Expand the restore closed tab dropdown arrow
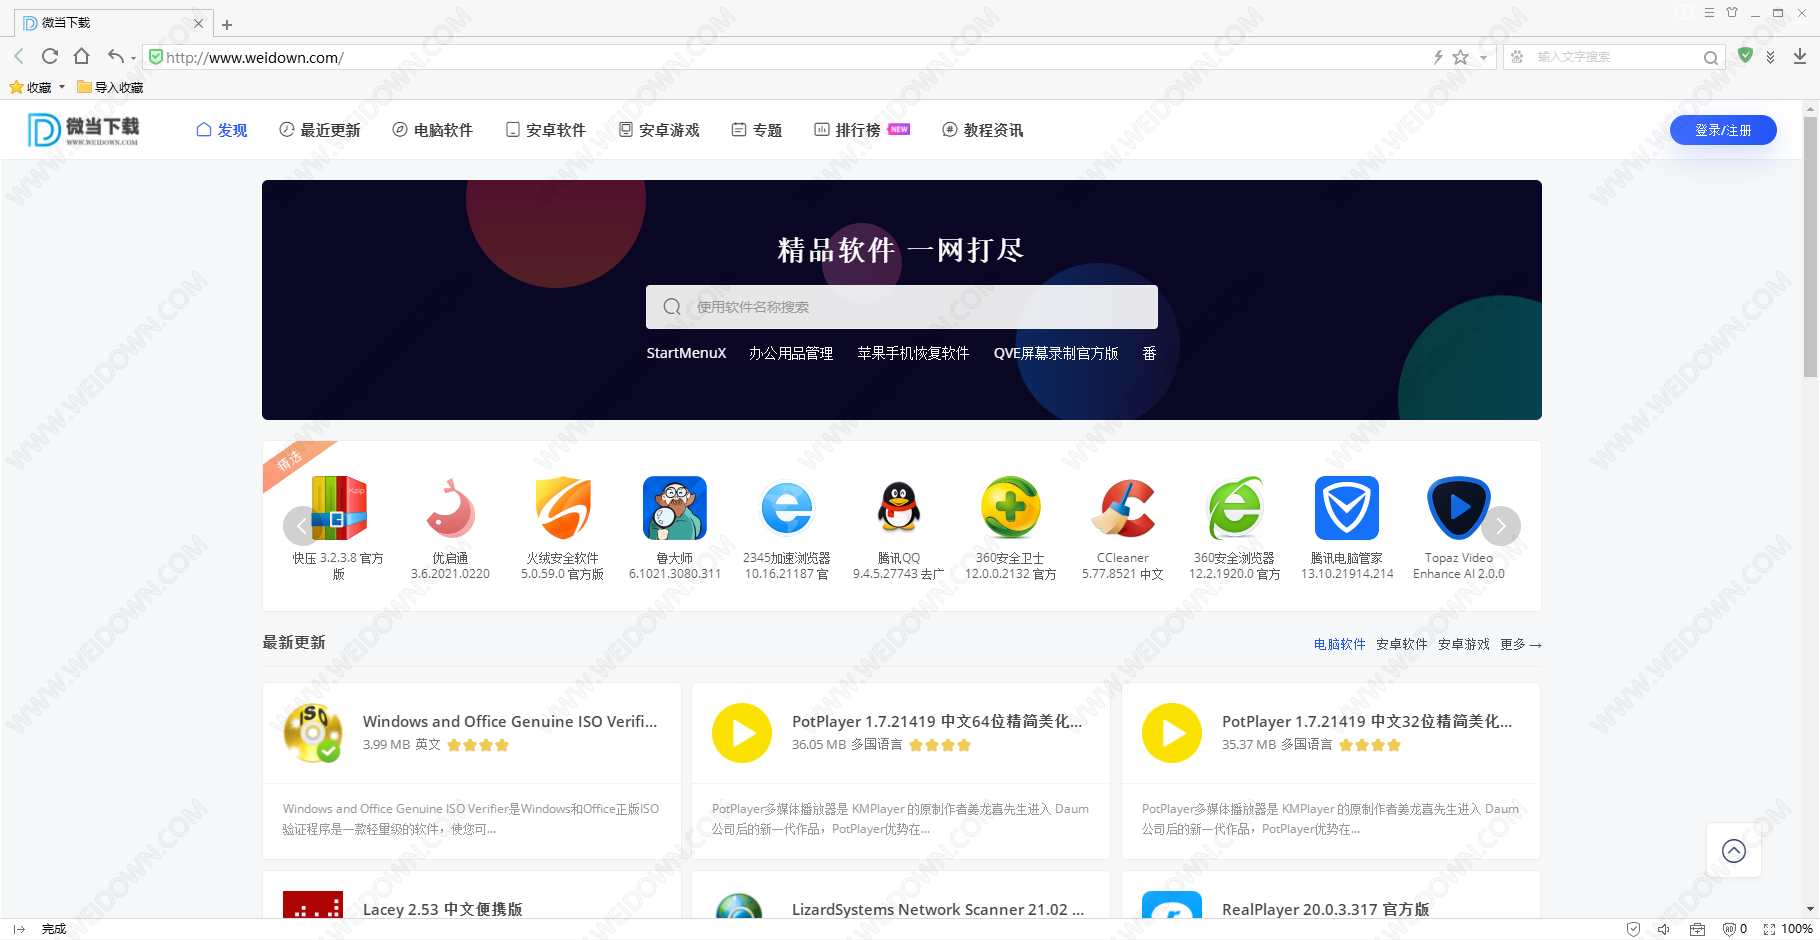The image size is (1820, 940). coord(133,58)
